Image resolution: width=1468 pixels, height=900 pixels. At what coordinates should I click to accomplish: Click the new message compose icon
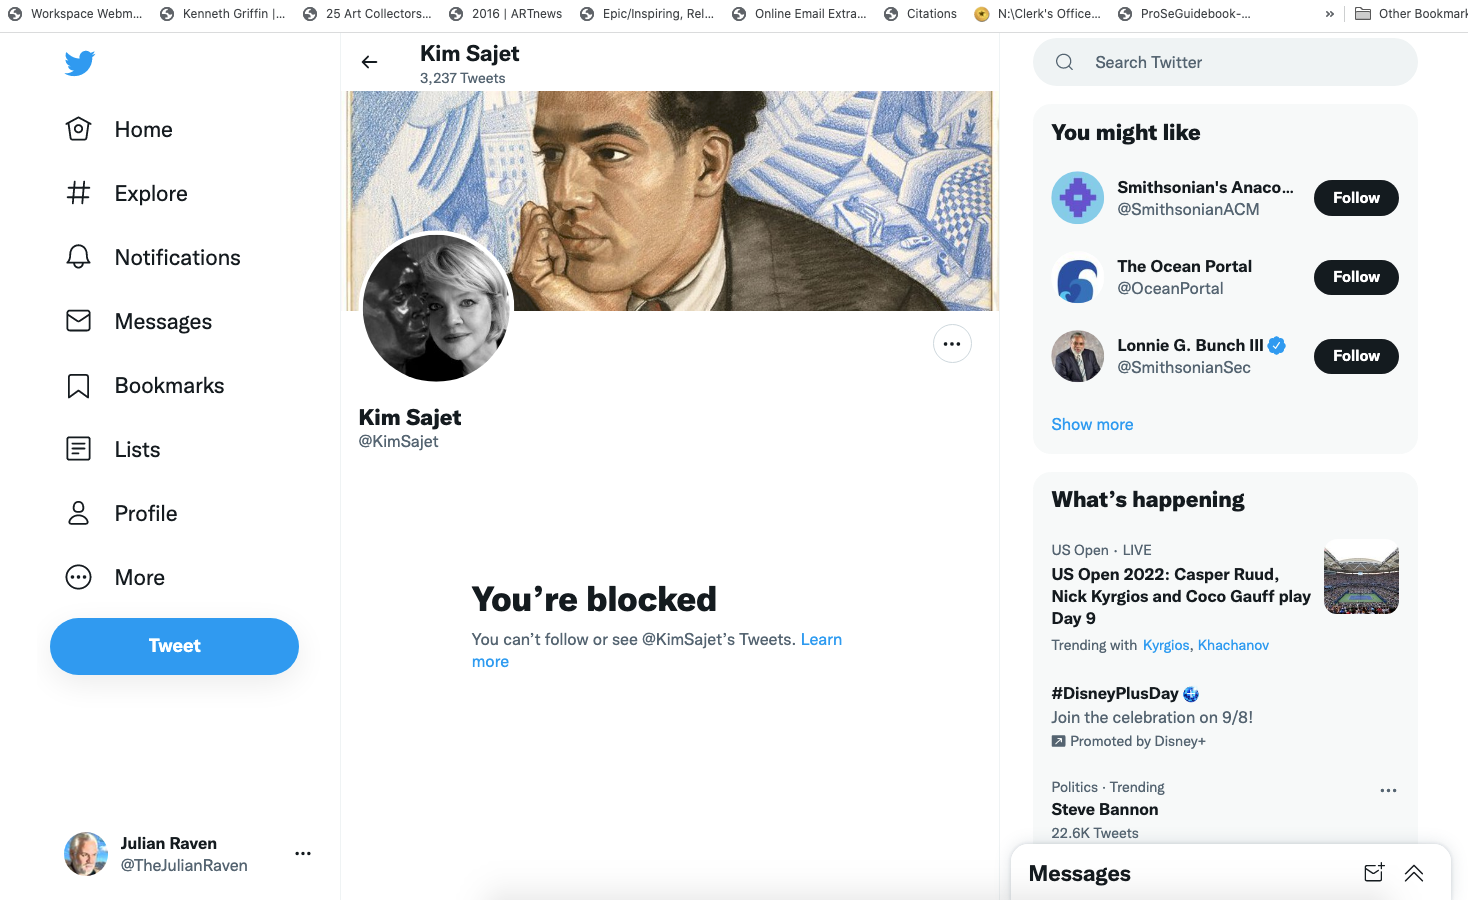(1374, 873)
